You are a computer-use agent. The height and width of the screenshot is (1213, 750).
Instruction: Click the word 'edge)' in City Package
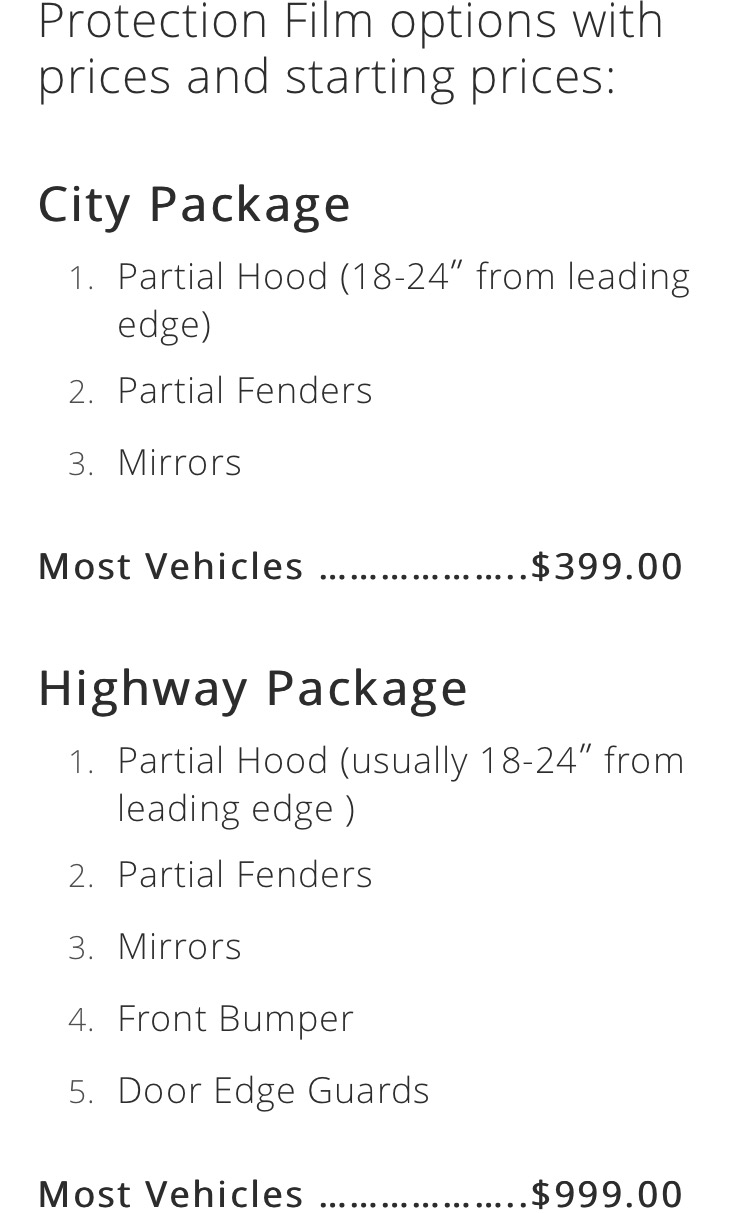(x=164, y=325)
